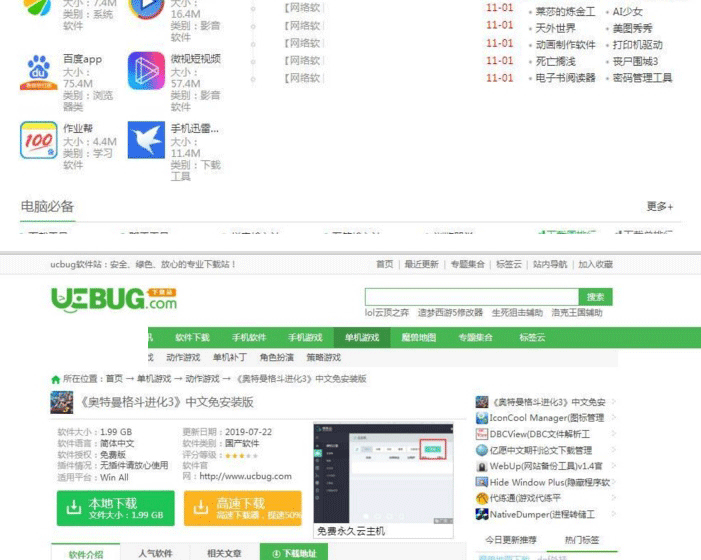The image size is (701, 560).
Task: Open the 专题集合 green nav item
Action: click(x=475, y=337)
